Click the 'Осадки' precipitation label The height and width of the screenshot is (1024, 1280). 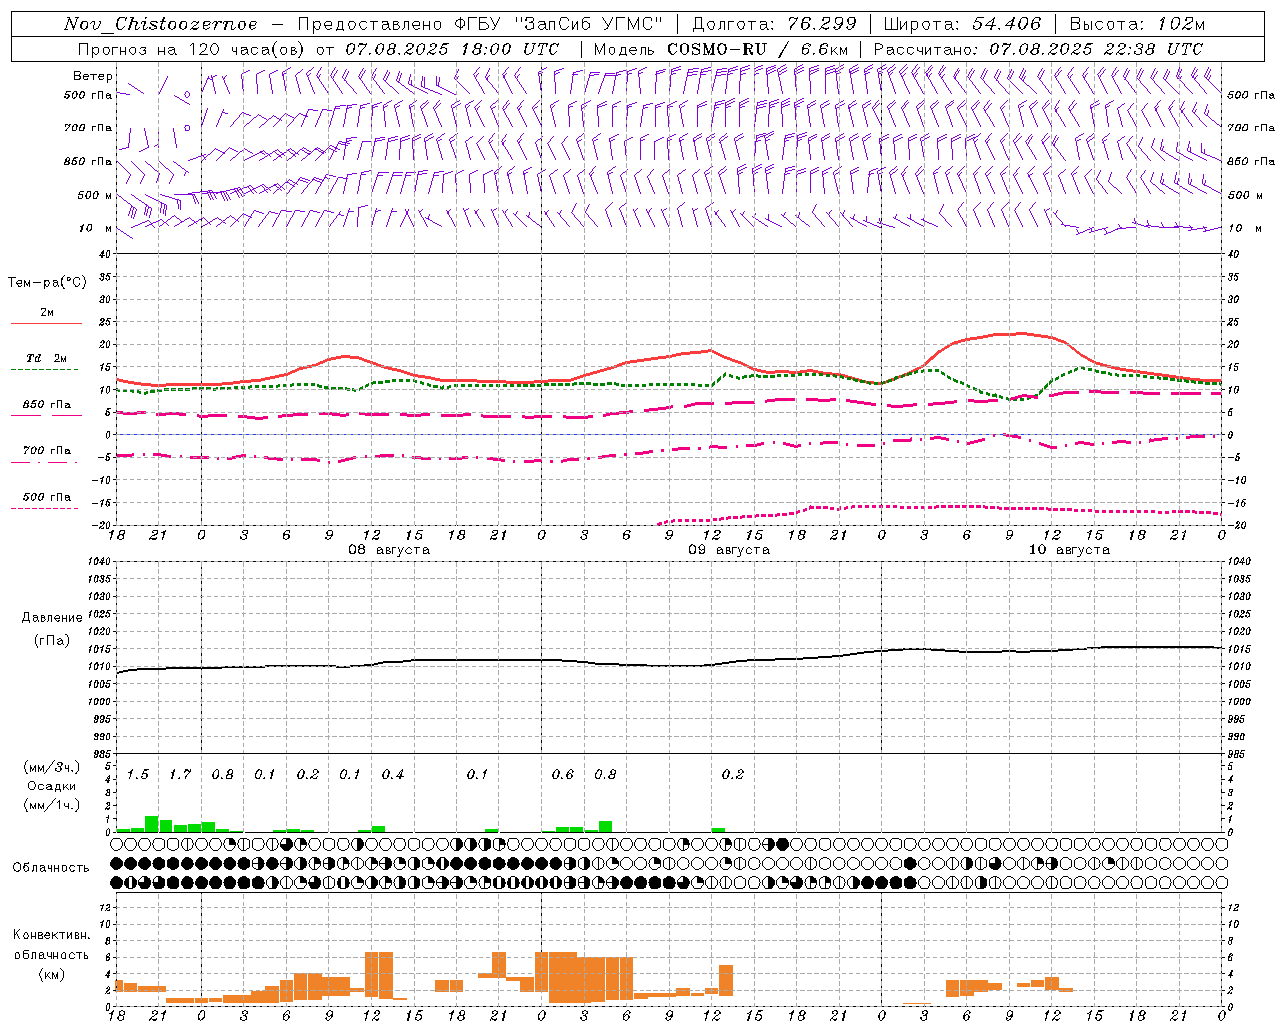point(51,786)
